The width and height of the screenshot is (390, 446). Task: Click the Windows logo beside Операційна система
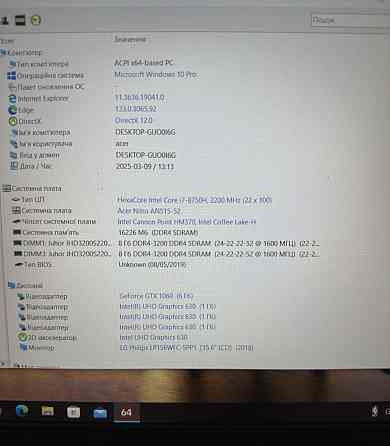click(12, 76)
